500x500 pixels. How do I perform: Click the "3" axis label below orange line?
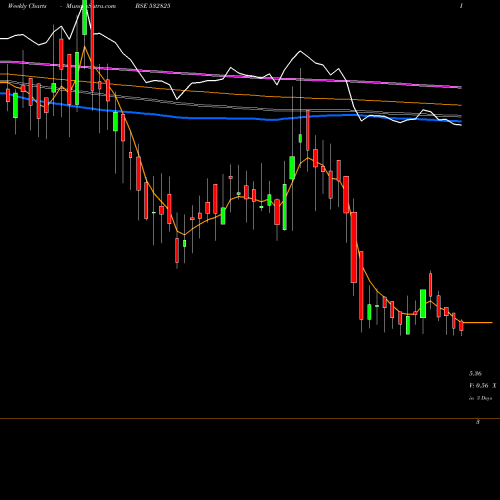(x=478, y=422)
